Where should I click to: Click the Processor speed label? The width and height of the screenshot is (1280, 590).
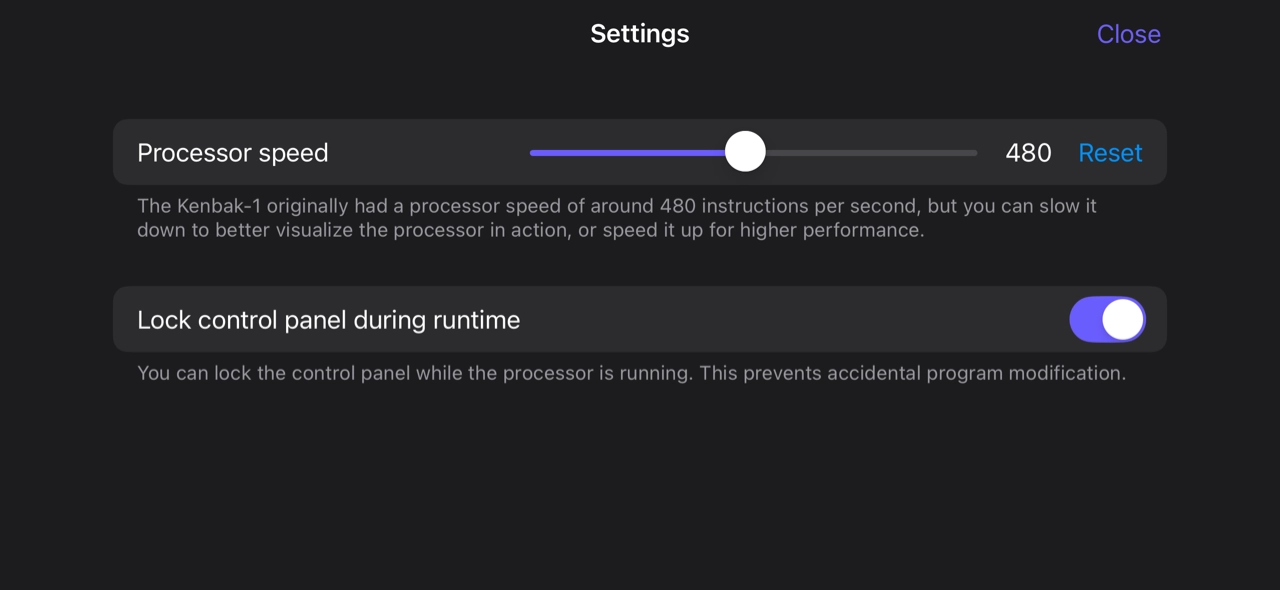pyautogui.click(x=232, y=153)
